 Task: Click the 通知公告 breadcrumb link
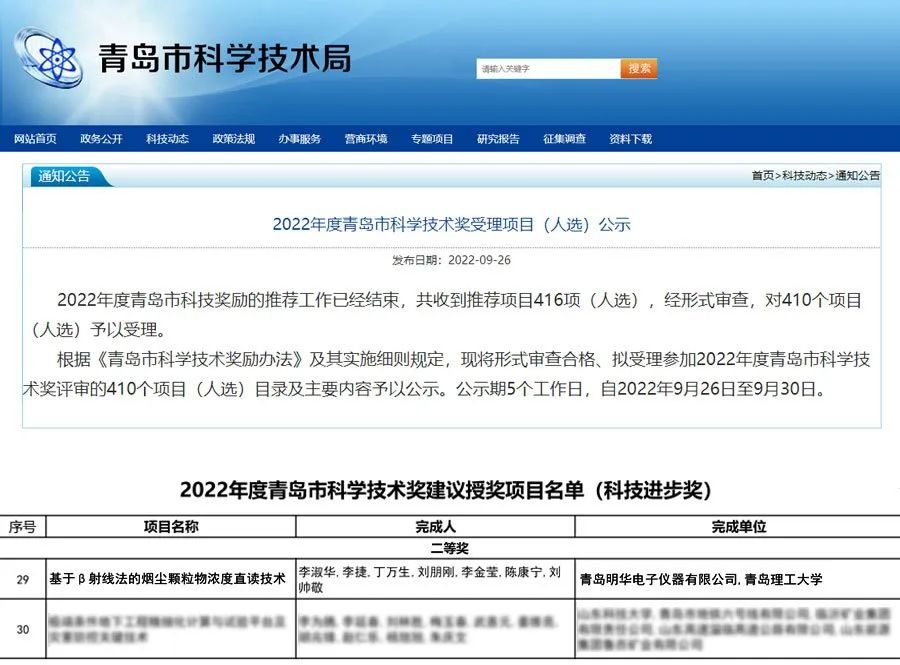857,176
